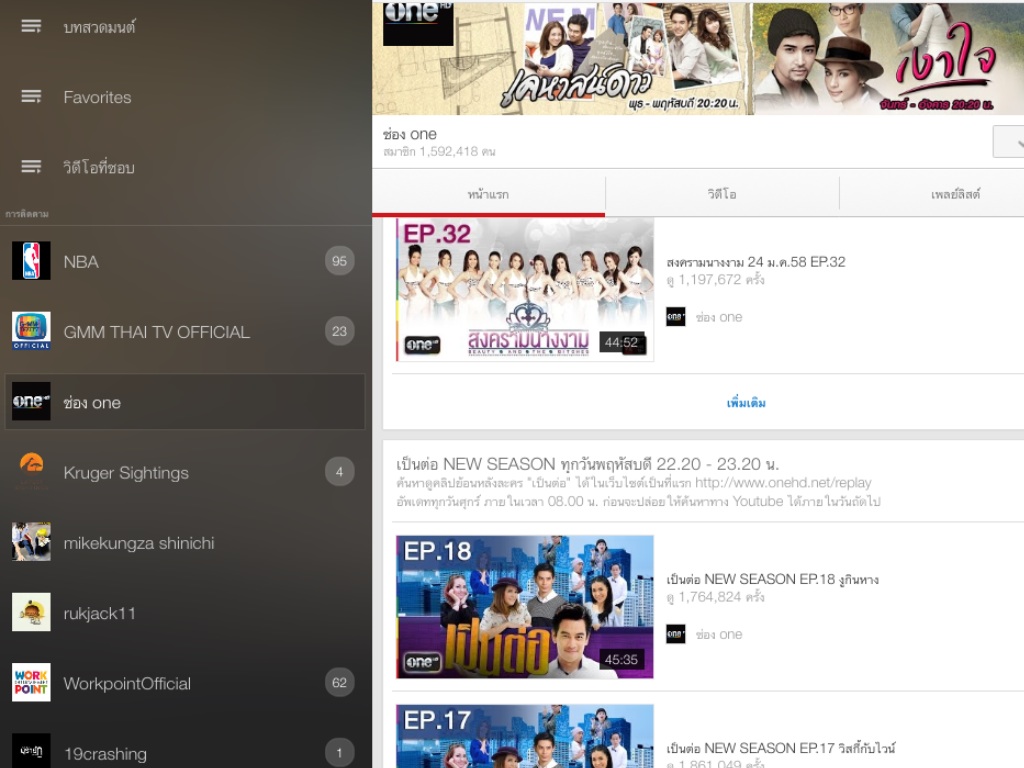Open mikekungza shinichi channel avatar
This screenshot has height=768, width=1024.
[x=31, y=541]
